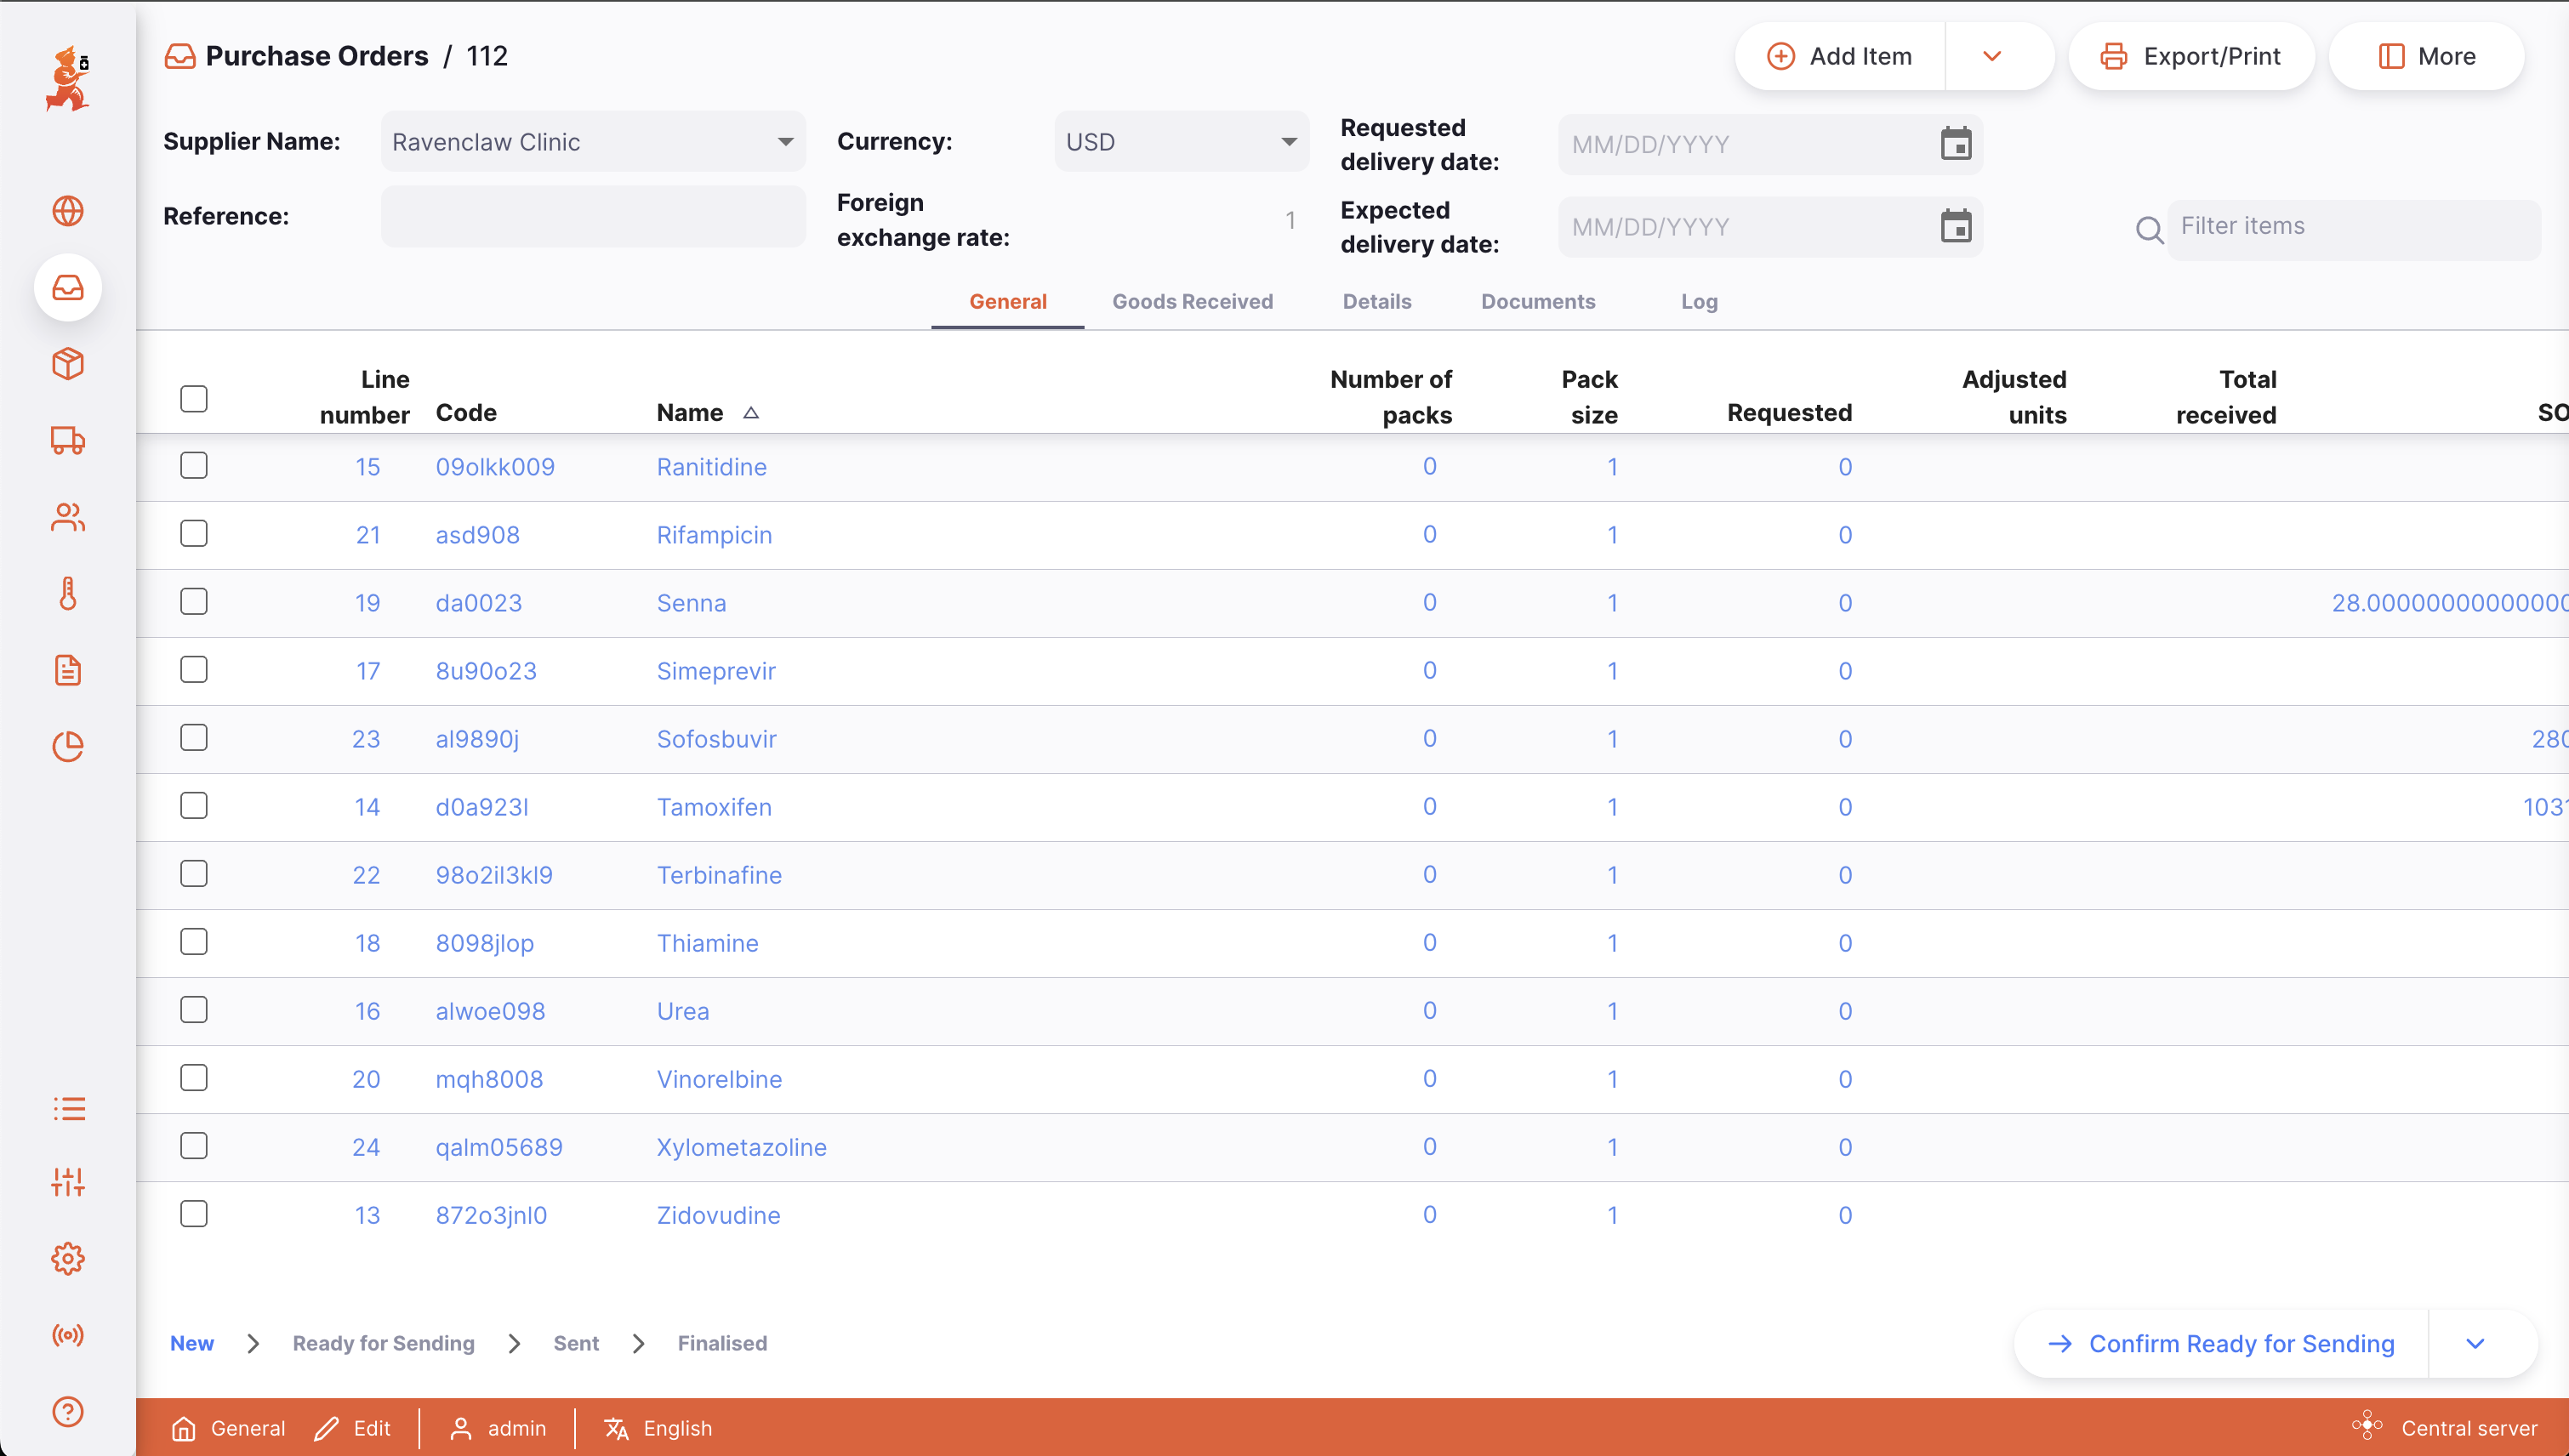Click the Export/Print button

coord(2191,56)
